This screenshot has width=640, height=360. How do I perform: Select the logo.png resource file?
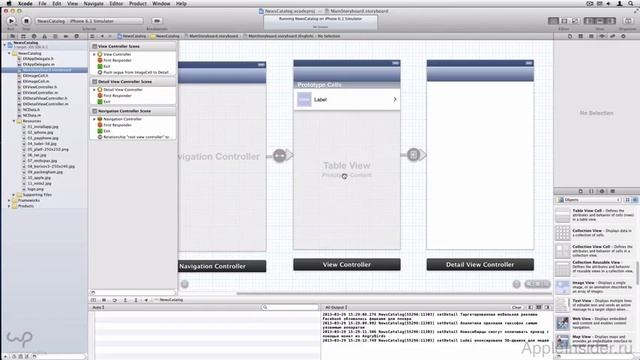tap(36, 189)
